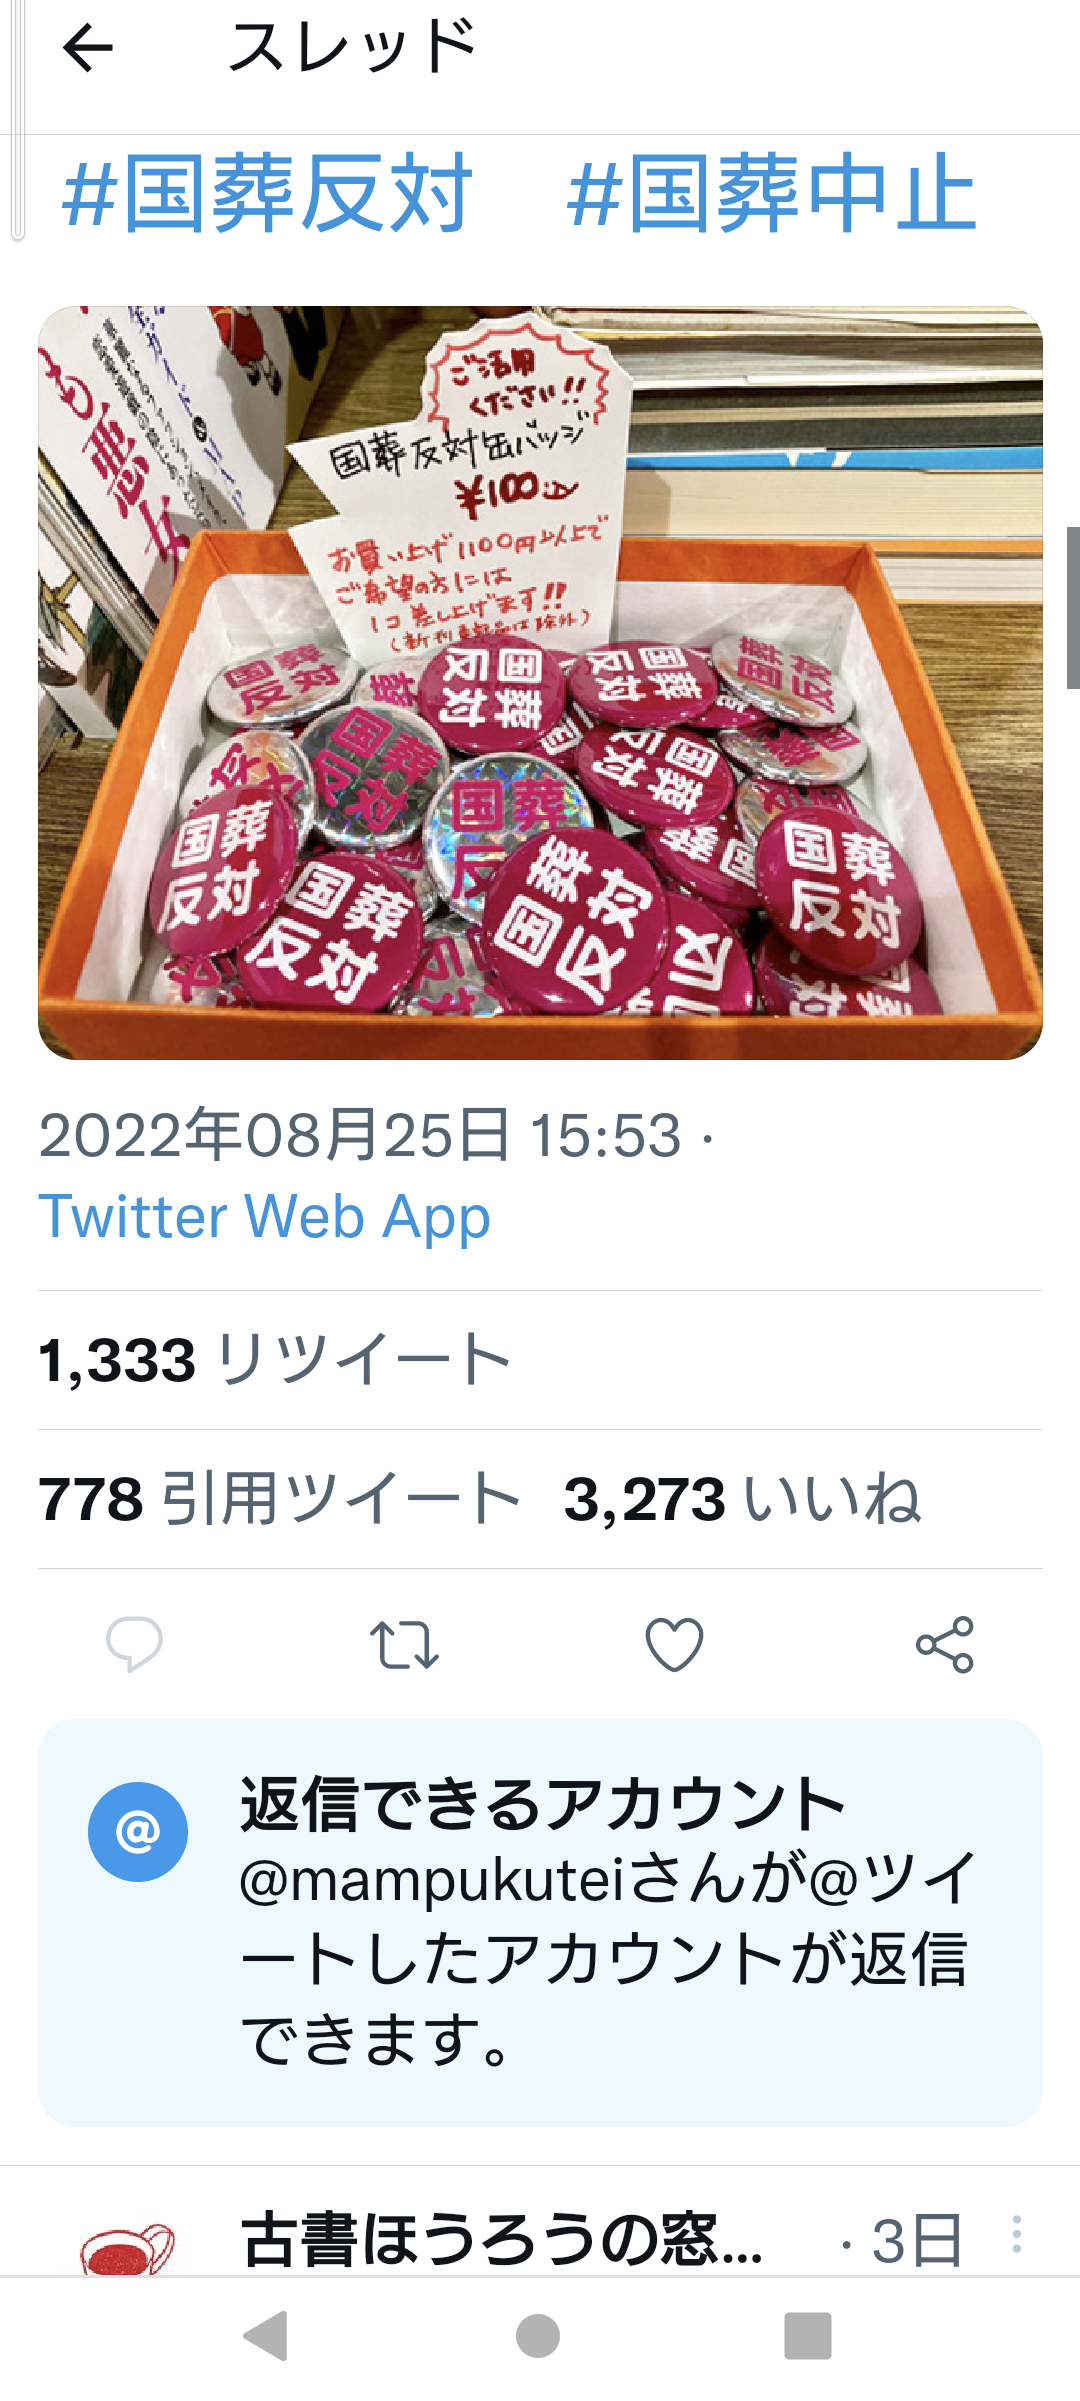
Task: Open 古書ほうろうの窓 reply author name
Action: pyautogui.click(x=503, y=2239)
